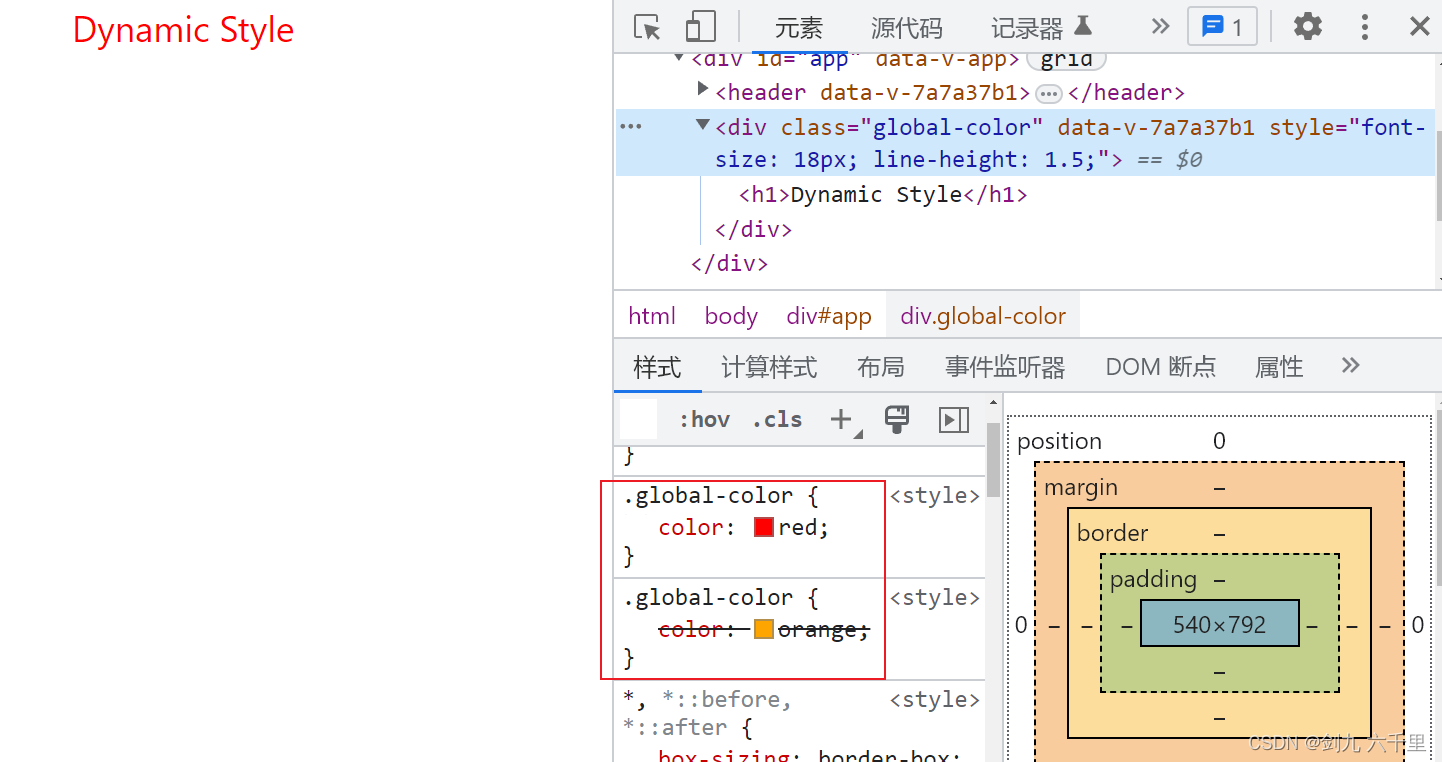Close the DevTools panel
1442x762 pixels.
1419,27
